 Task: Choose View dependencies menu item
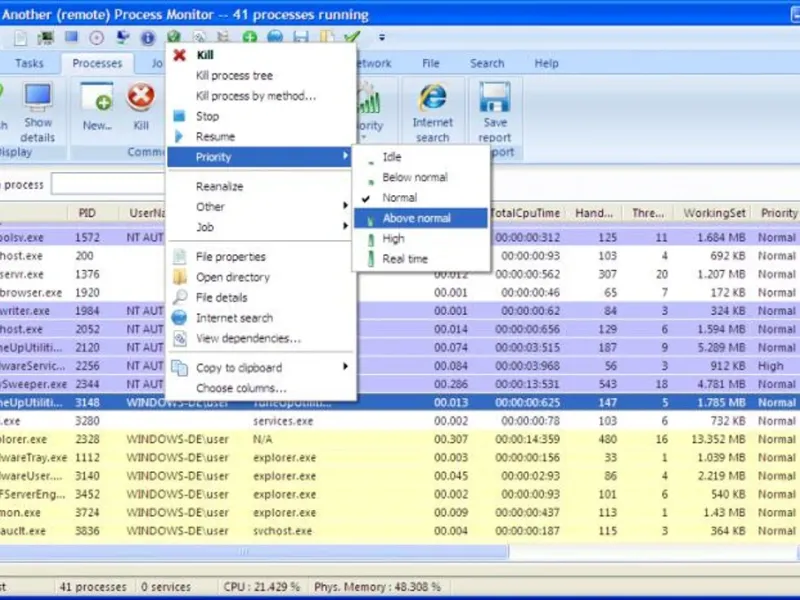click(x=260, y=338)
